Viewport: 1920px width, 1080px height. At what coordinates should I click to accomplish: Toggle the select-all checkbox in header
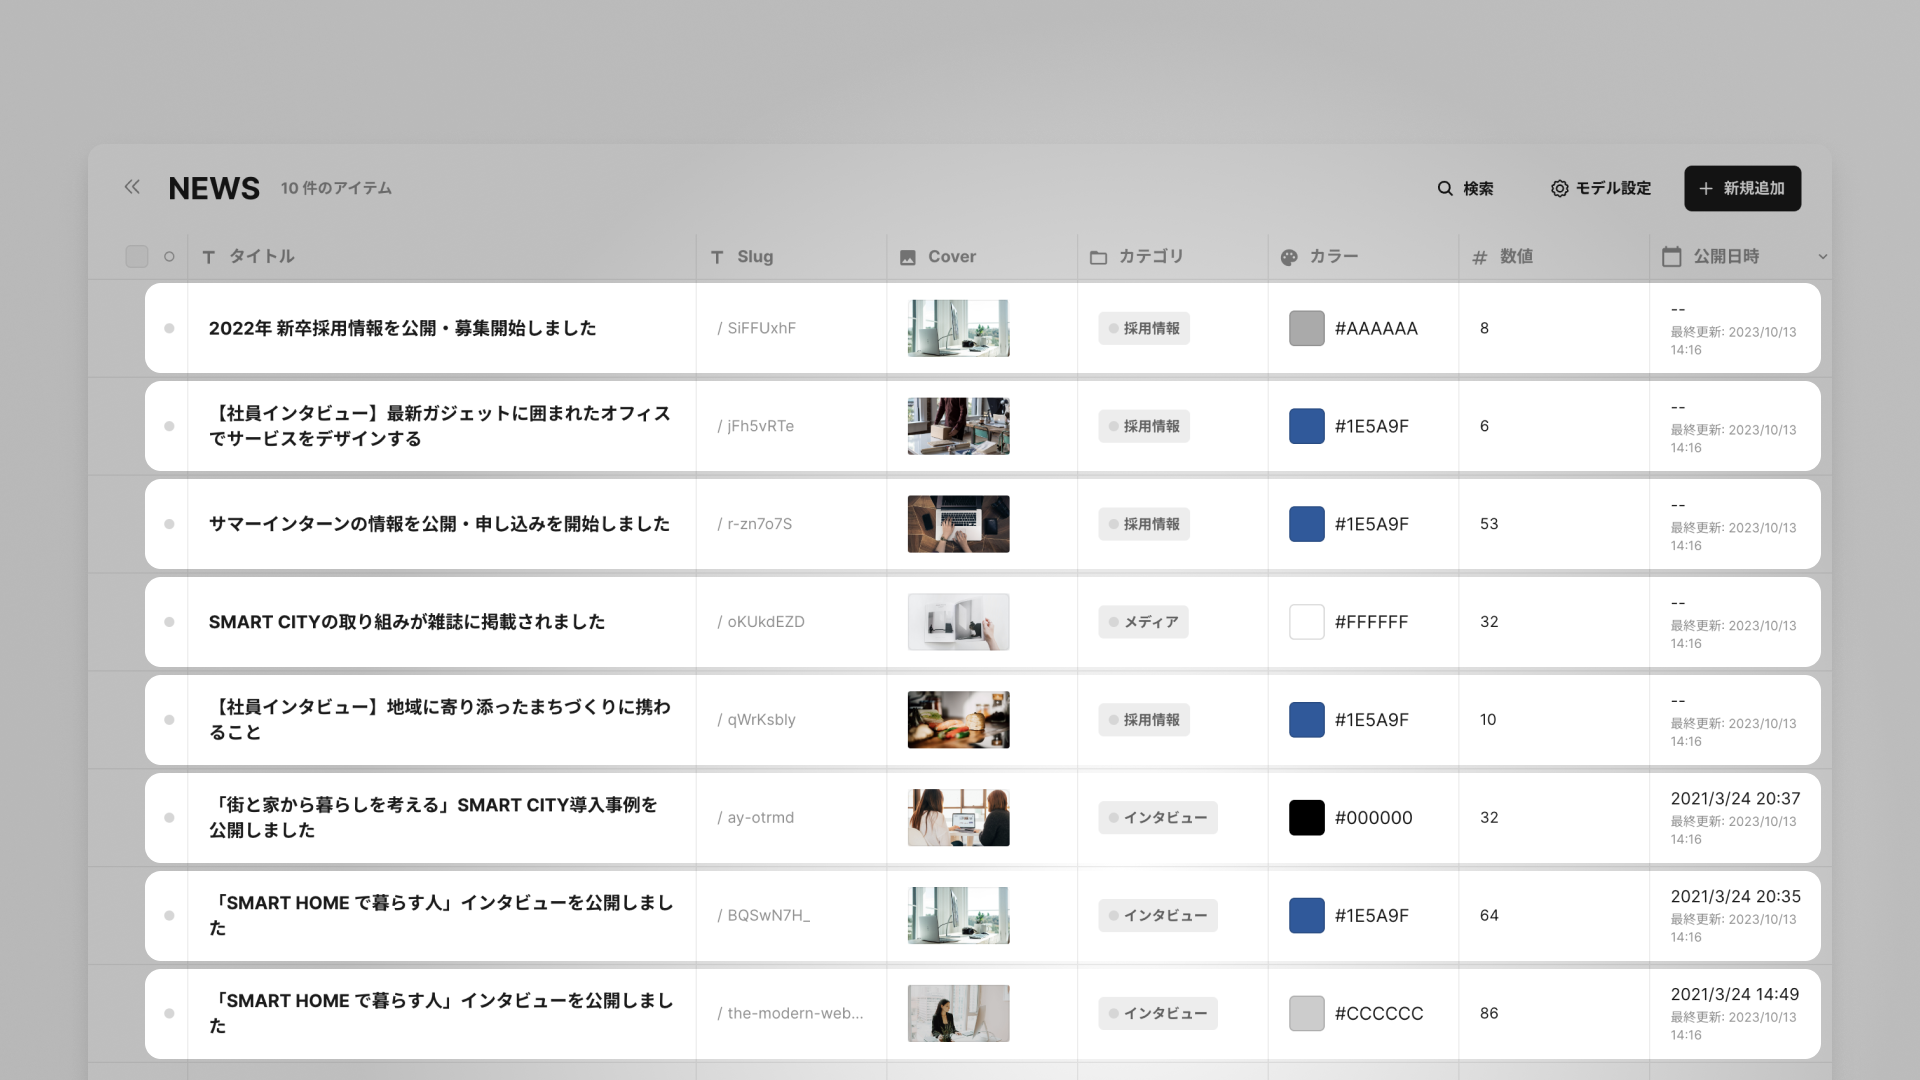click(x=137, y=256)
